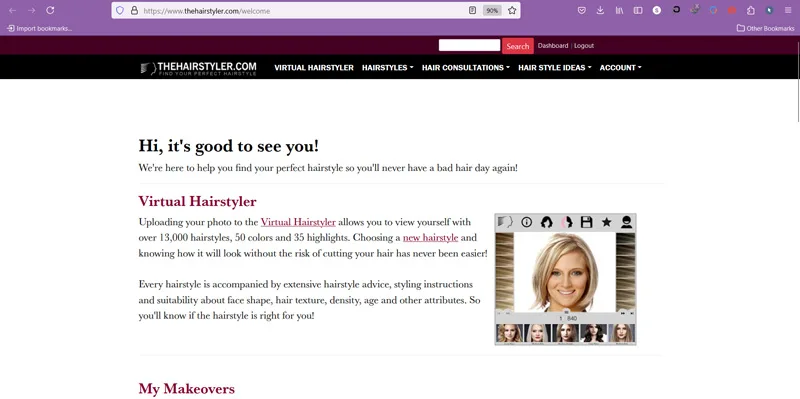This screenshot has width=800, height=399.
Task: Click the site search input field
Action: [469, 45]
